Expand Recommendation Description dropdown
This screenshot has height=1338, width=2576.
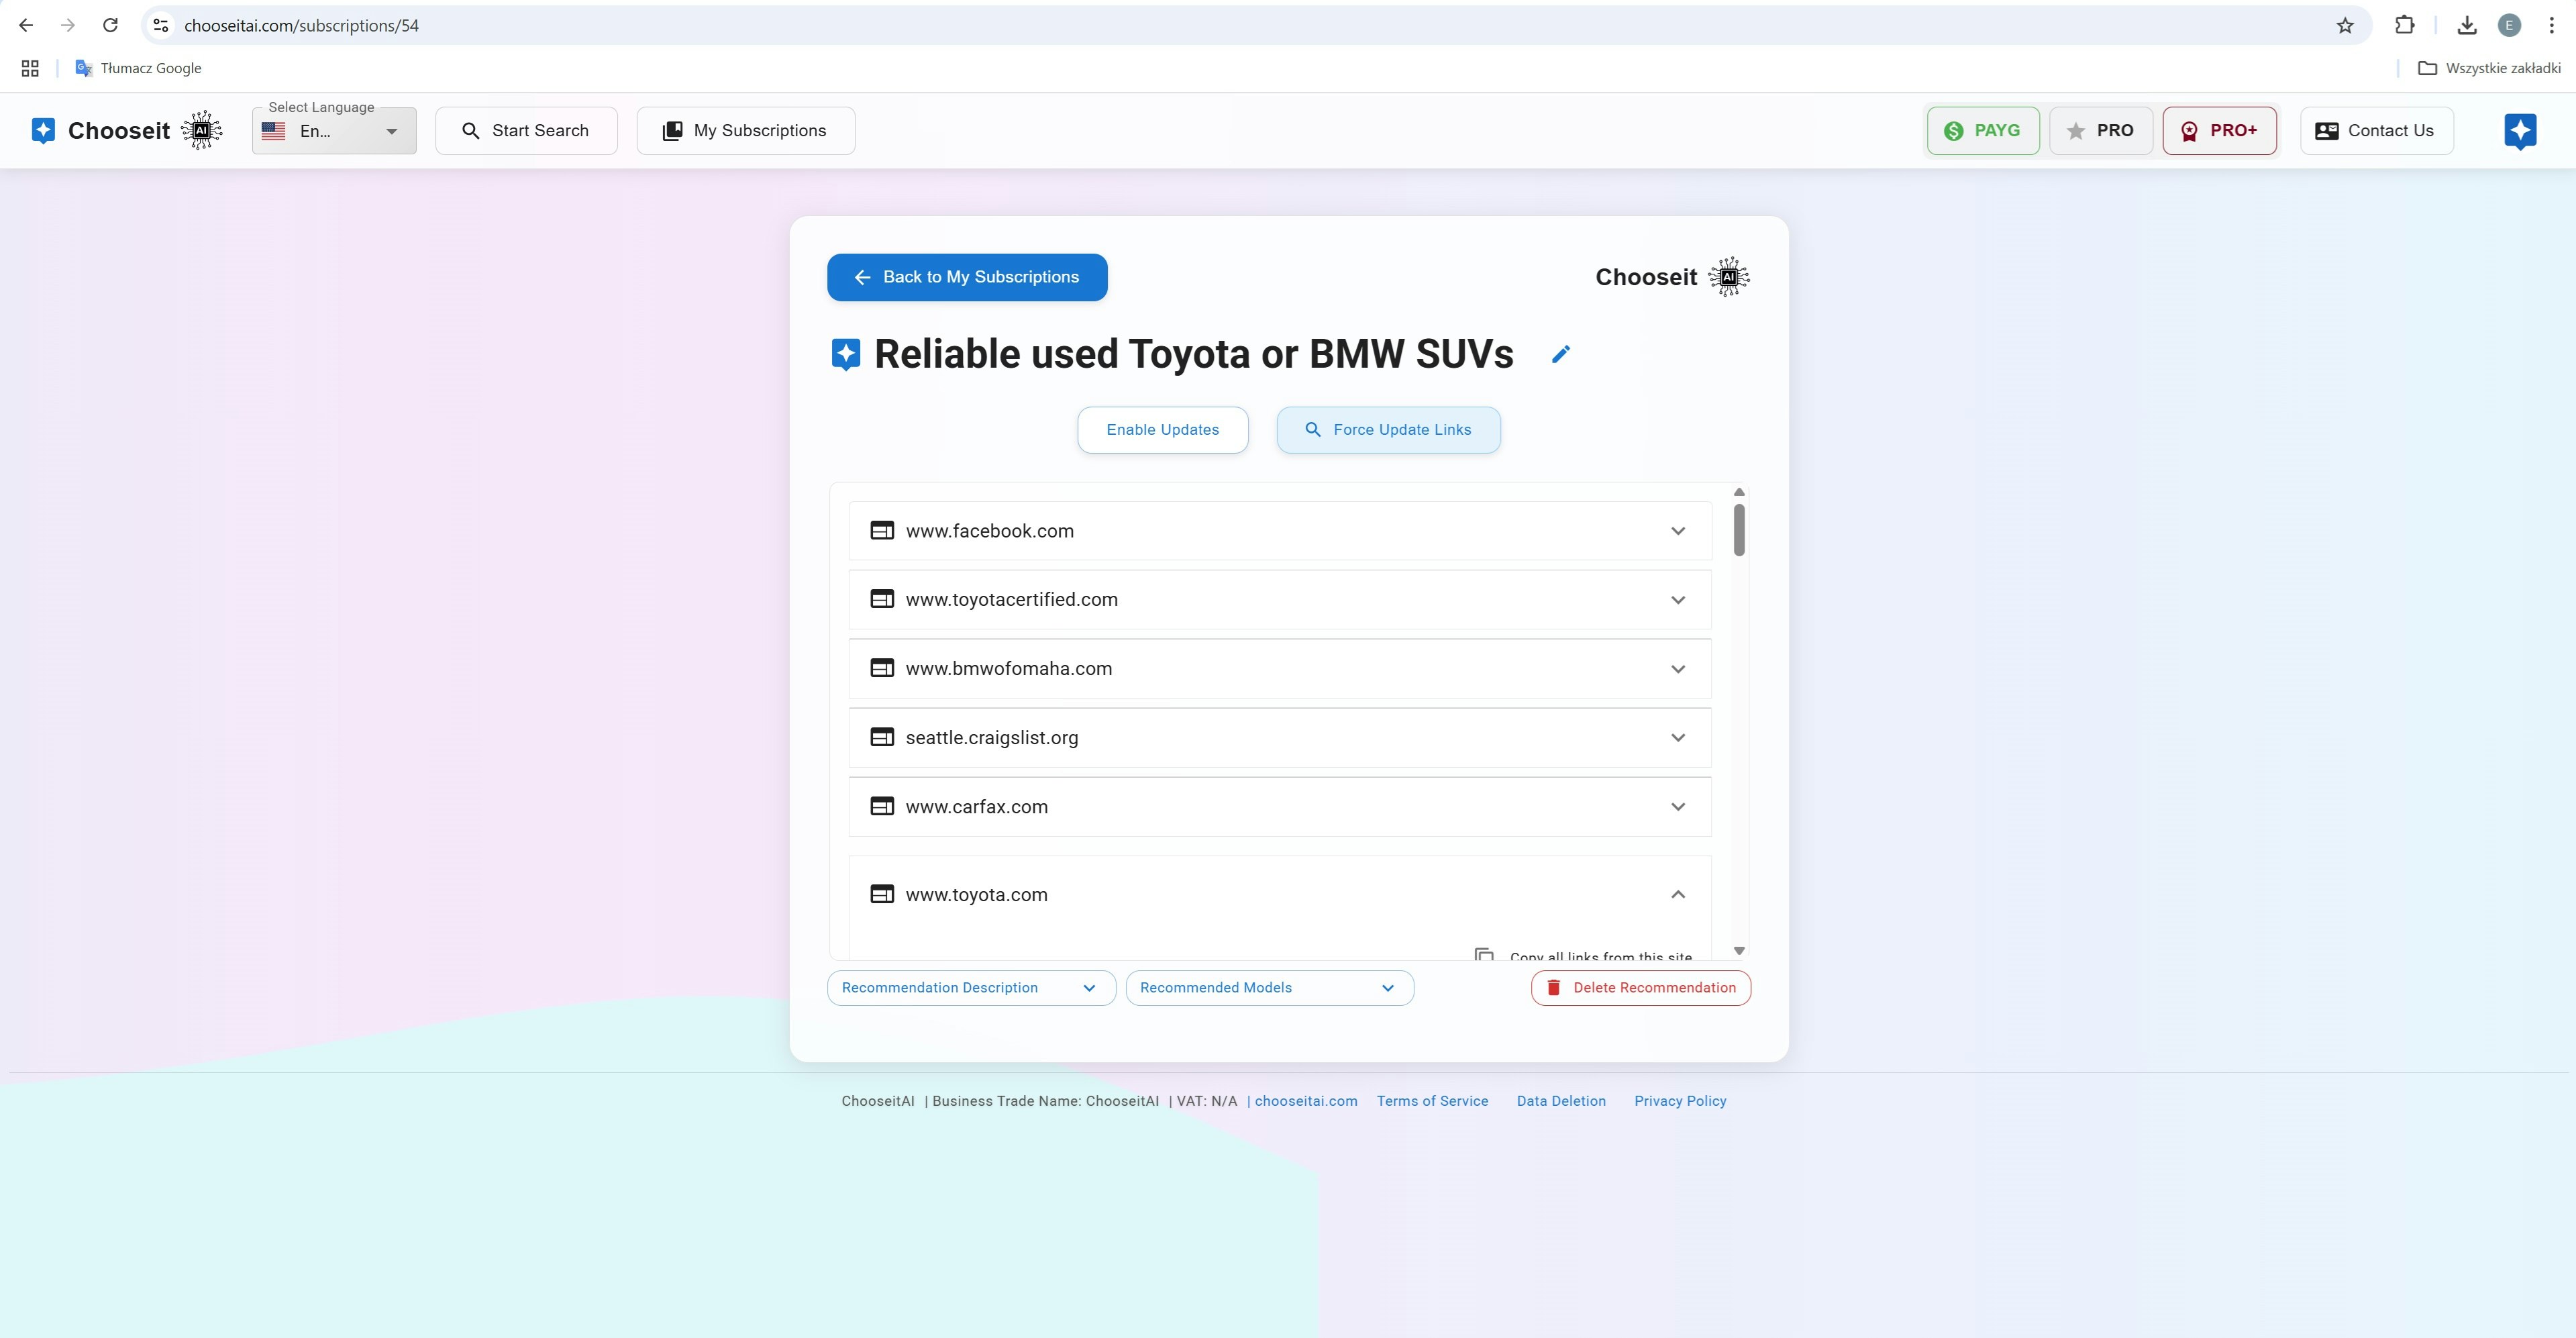[x=970, y=988]
